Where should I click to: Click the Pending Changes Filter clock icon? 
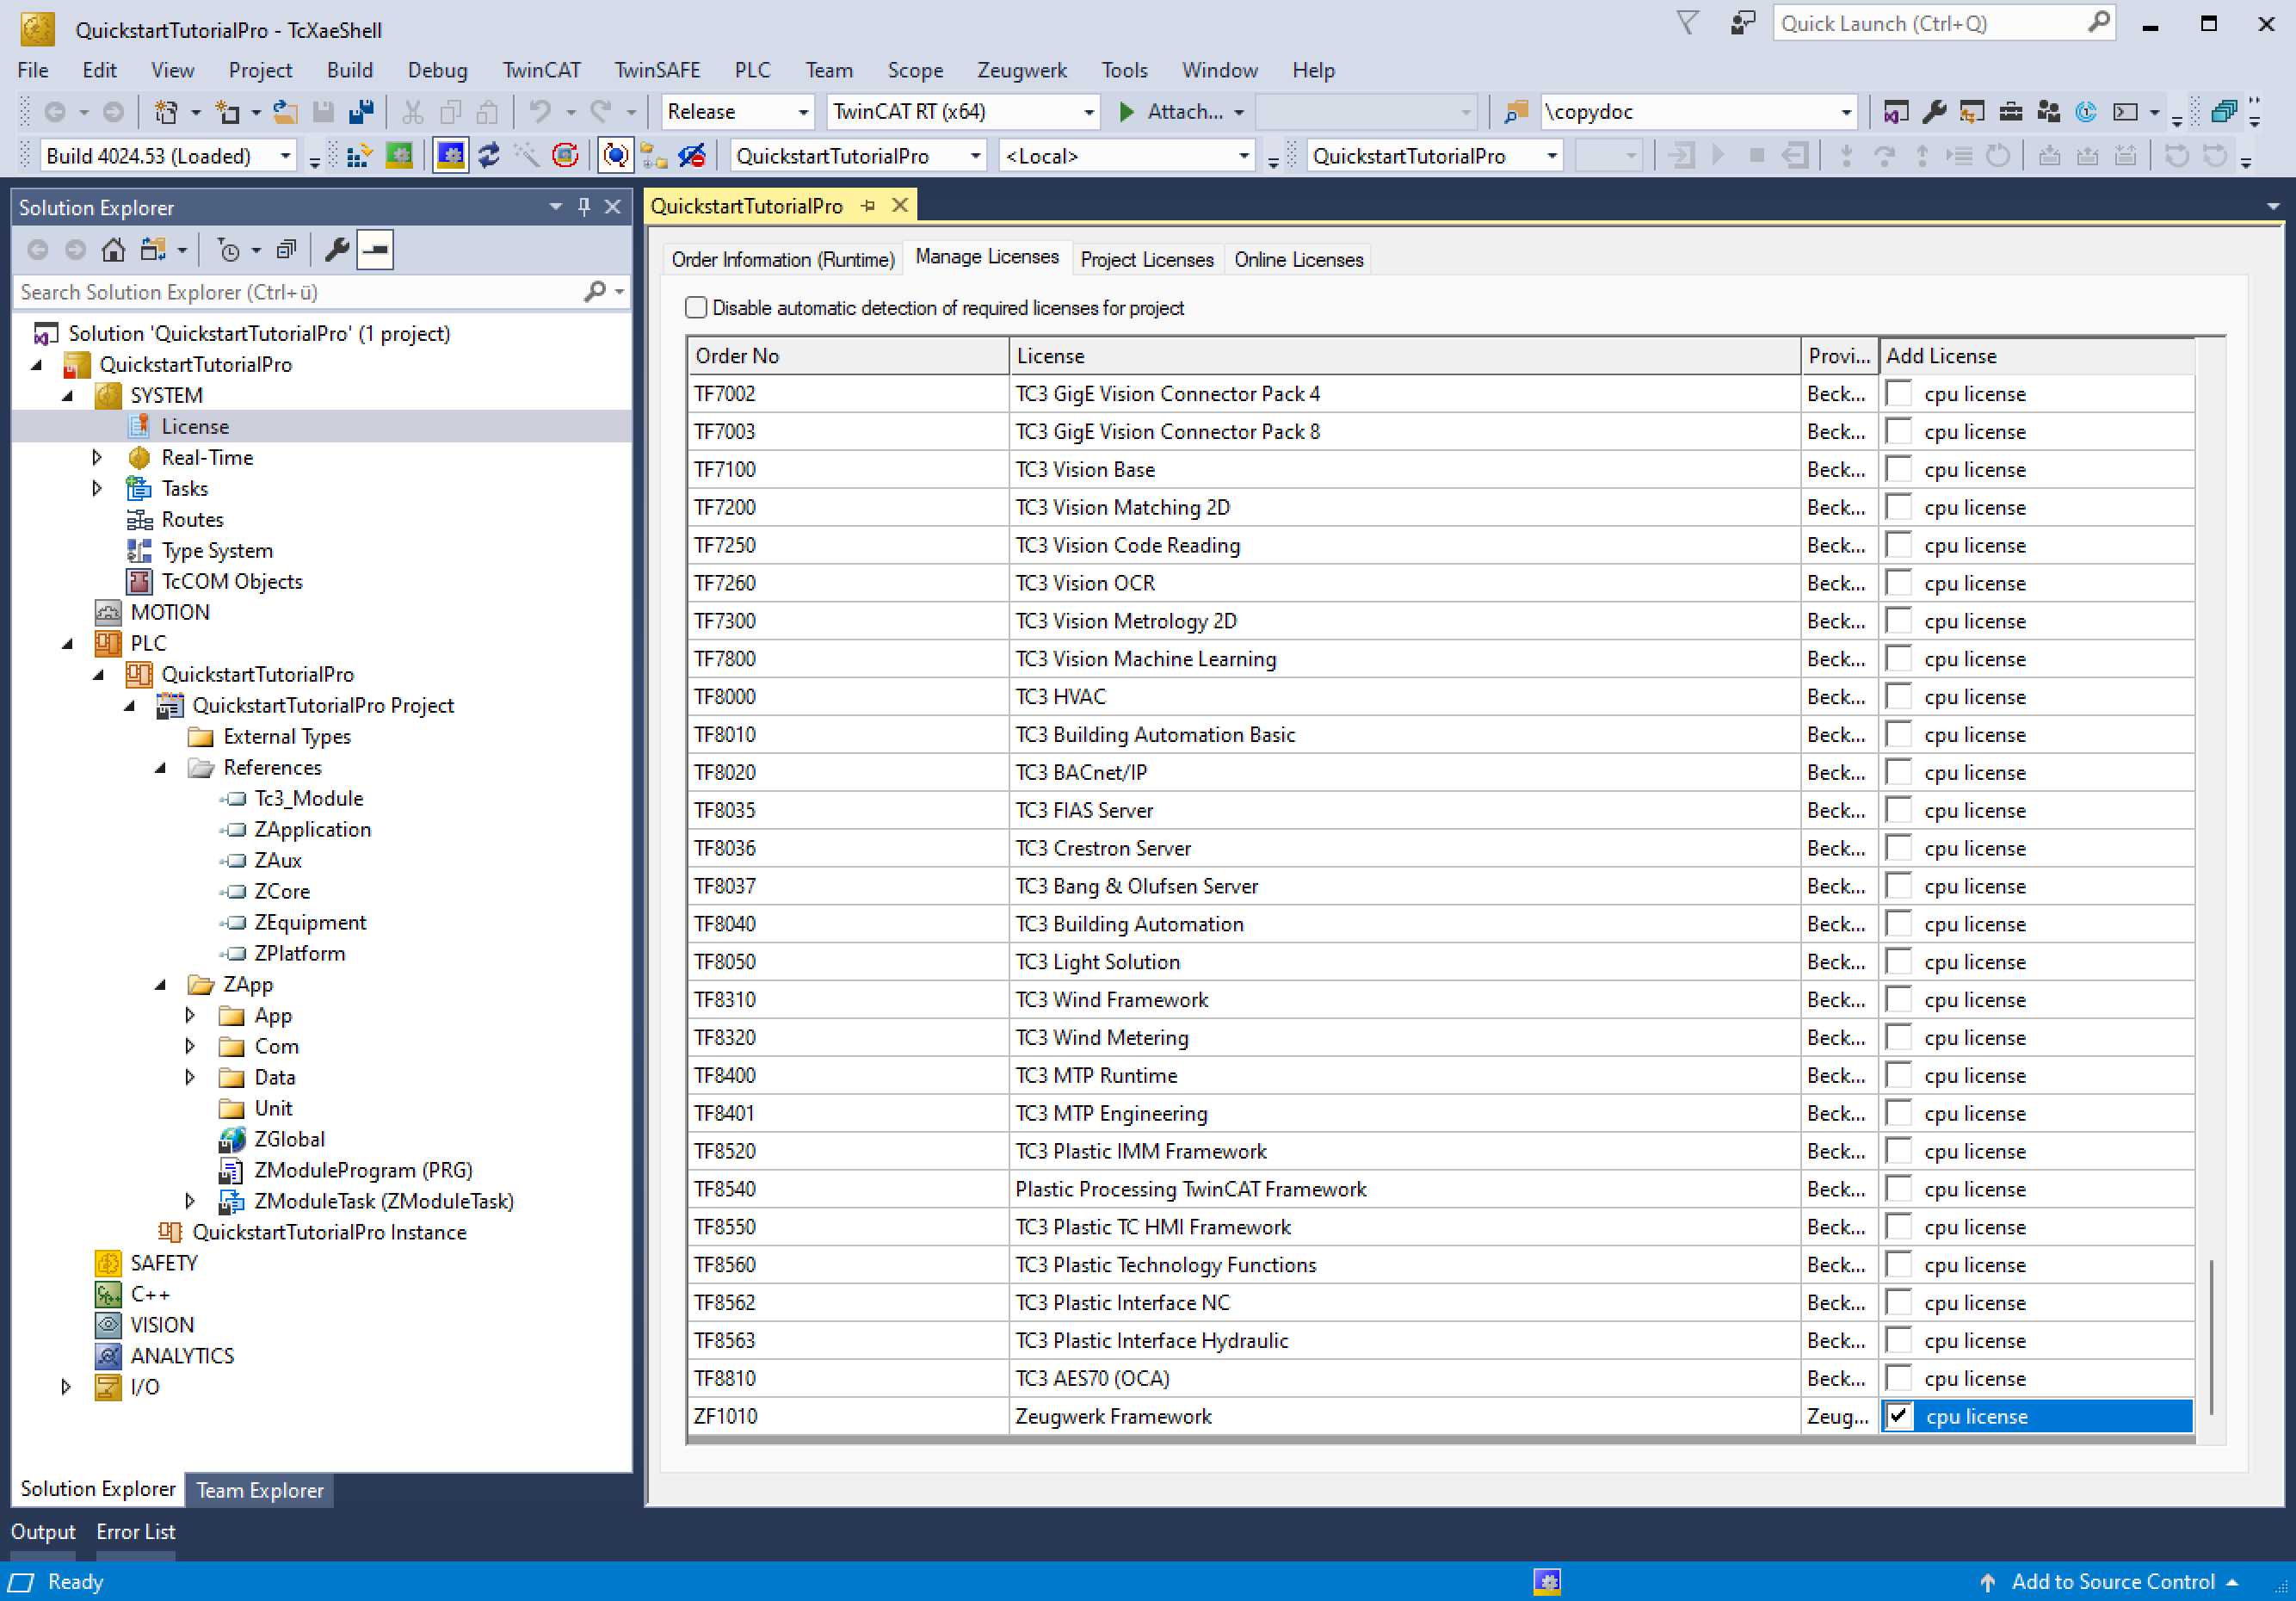pos(229,250)
